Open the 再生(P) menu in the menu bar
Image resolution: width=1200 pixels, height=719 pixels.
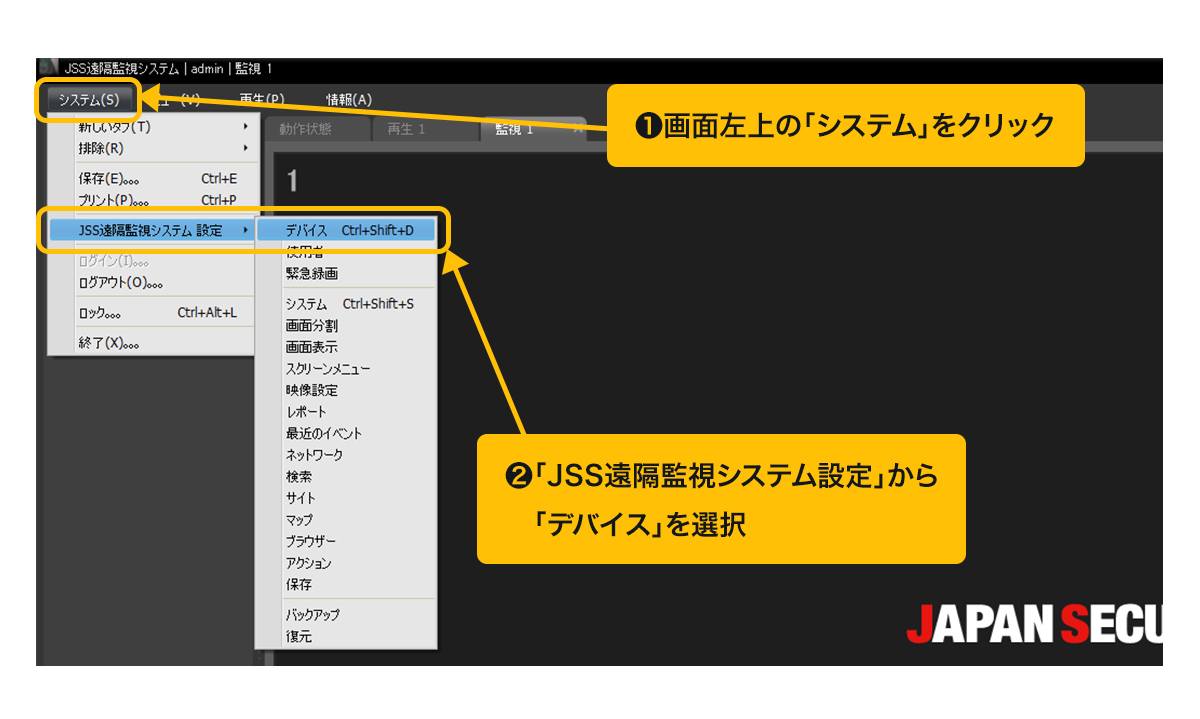(x=262, y=100)
